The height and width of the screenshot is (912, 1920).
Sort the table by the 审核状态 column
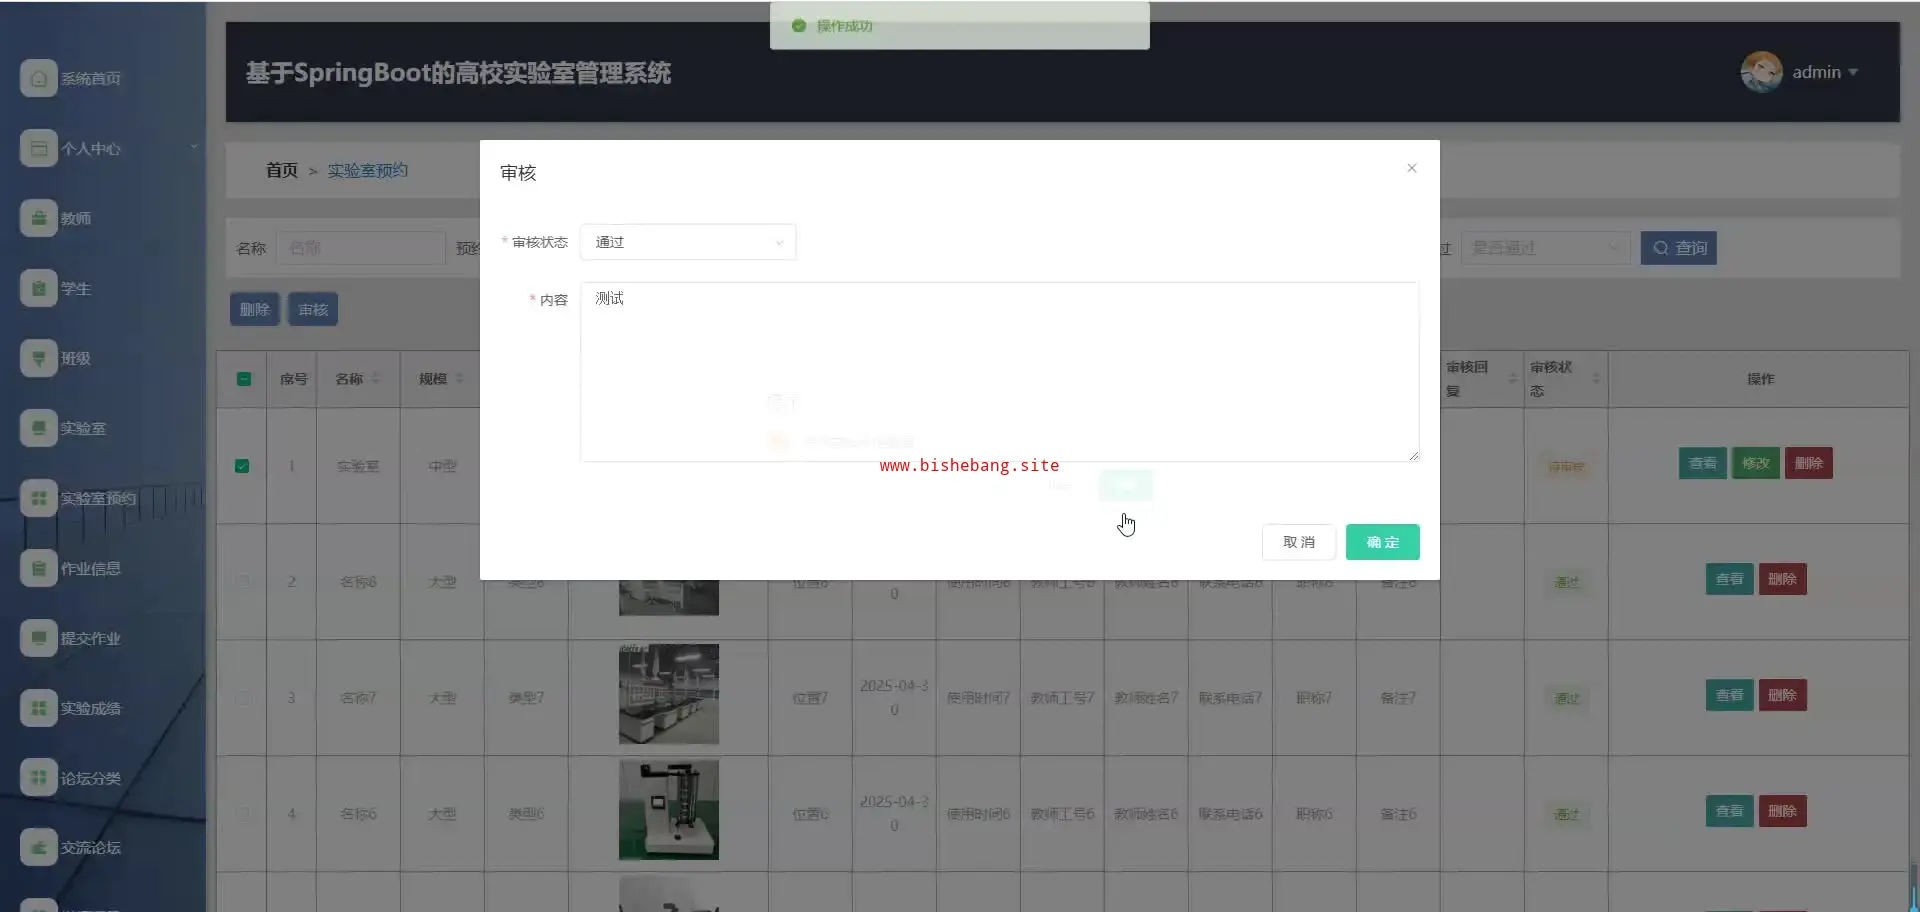[x=1596, y=379]
